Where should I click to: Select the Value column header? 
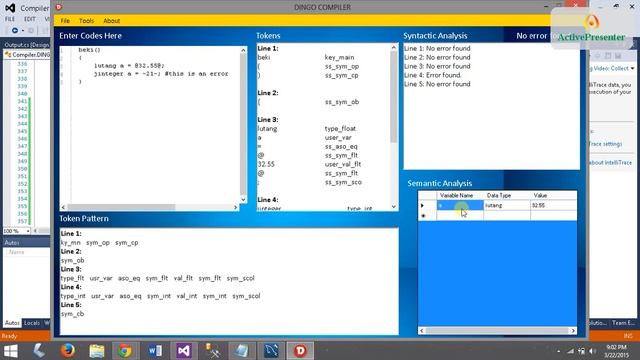pos(553,196)
